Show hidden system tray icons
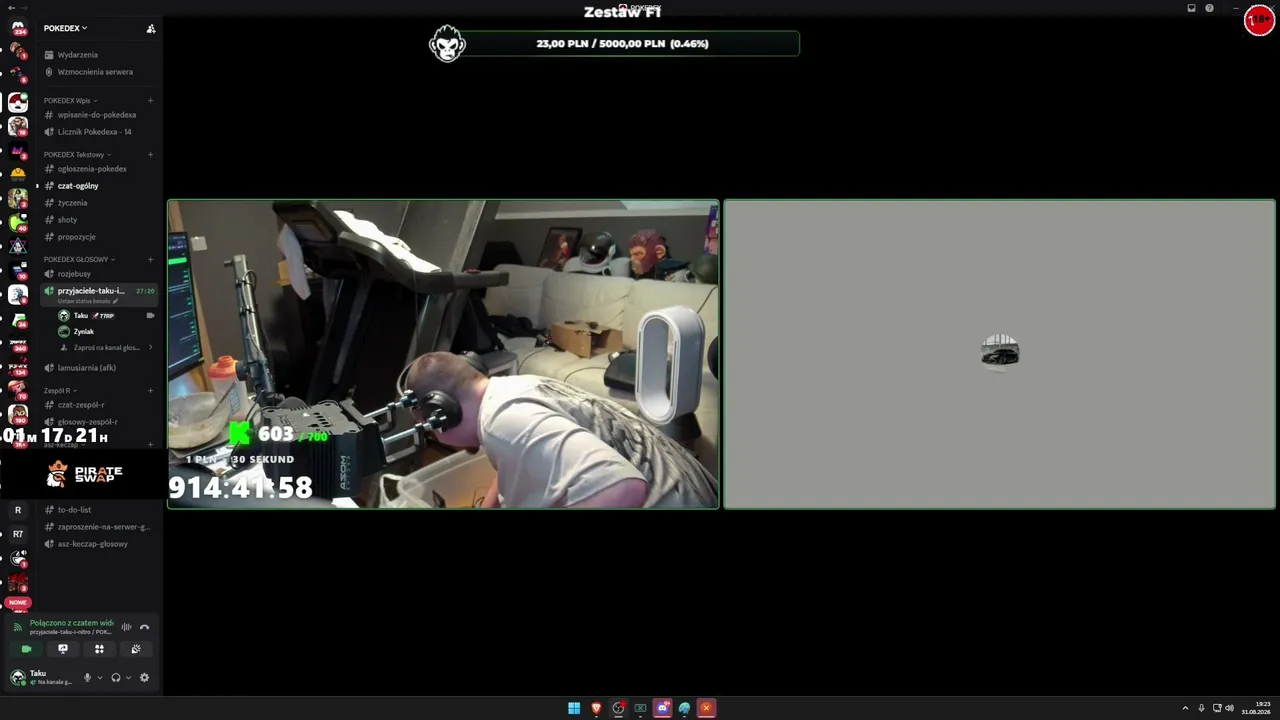1280x720 pixels. click(1187, 708)
